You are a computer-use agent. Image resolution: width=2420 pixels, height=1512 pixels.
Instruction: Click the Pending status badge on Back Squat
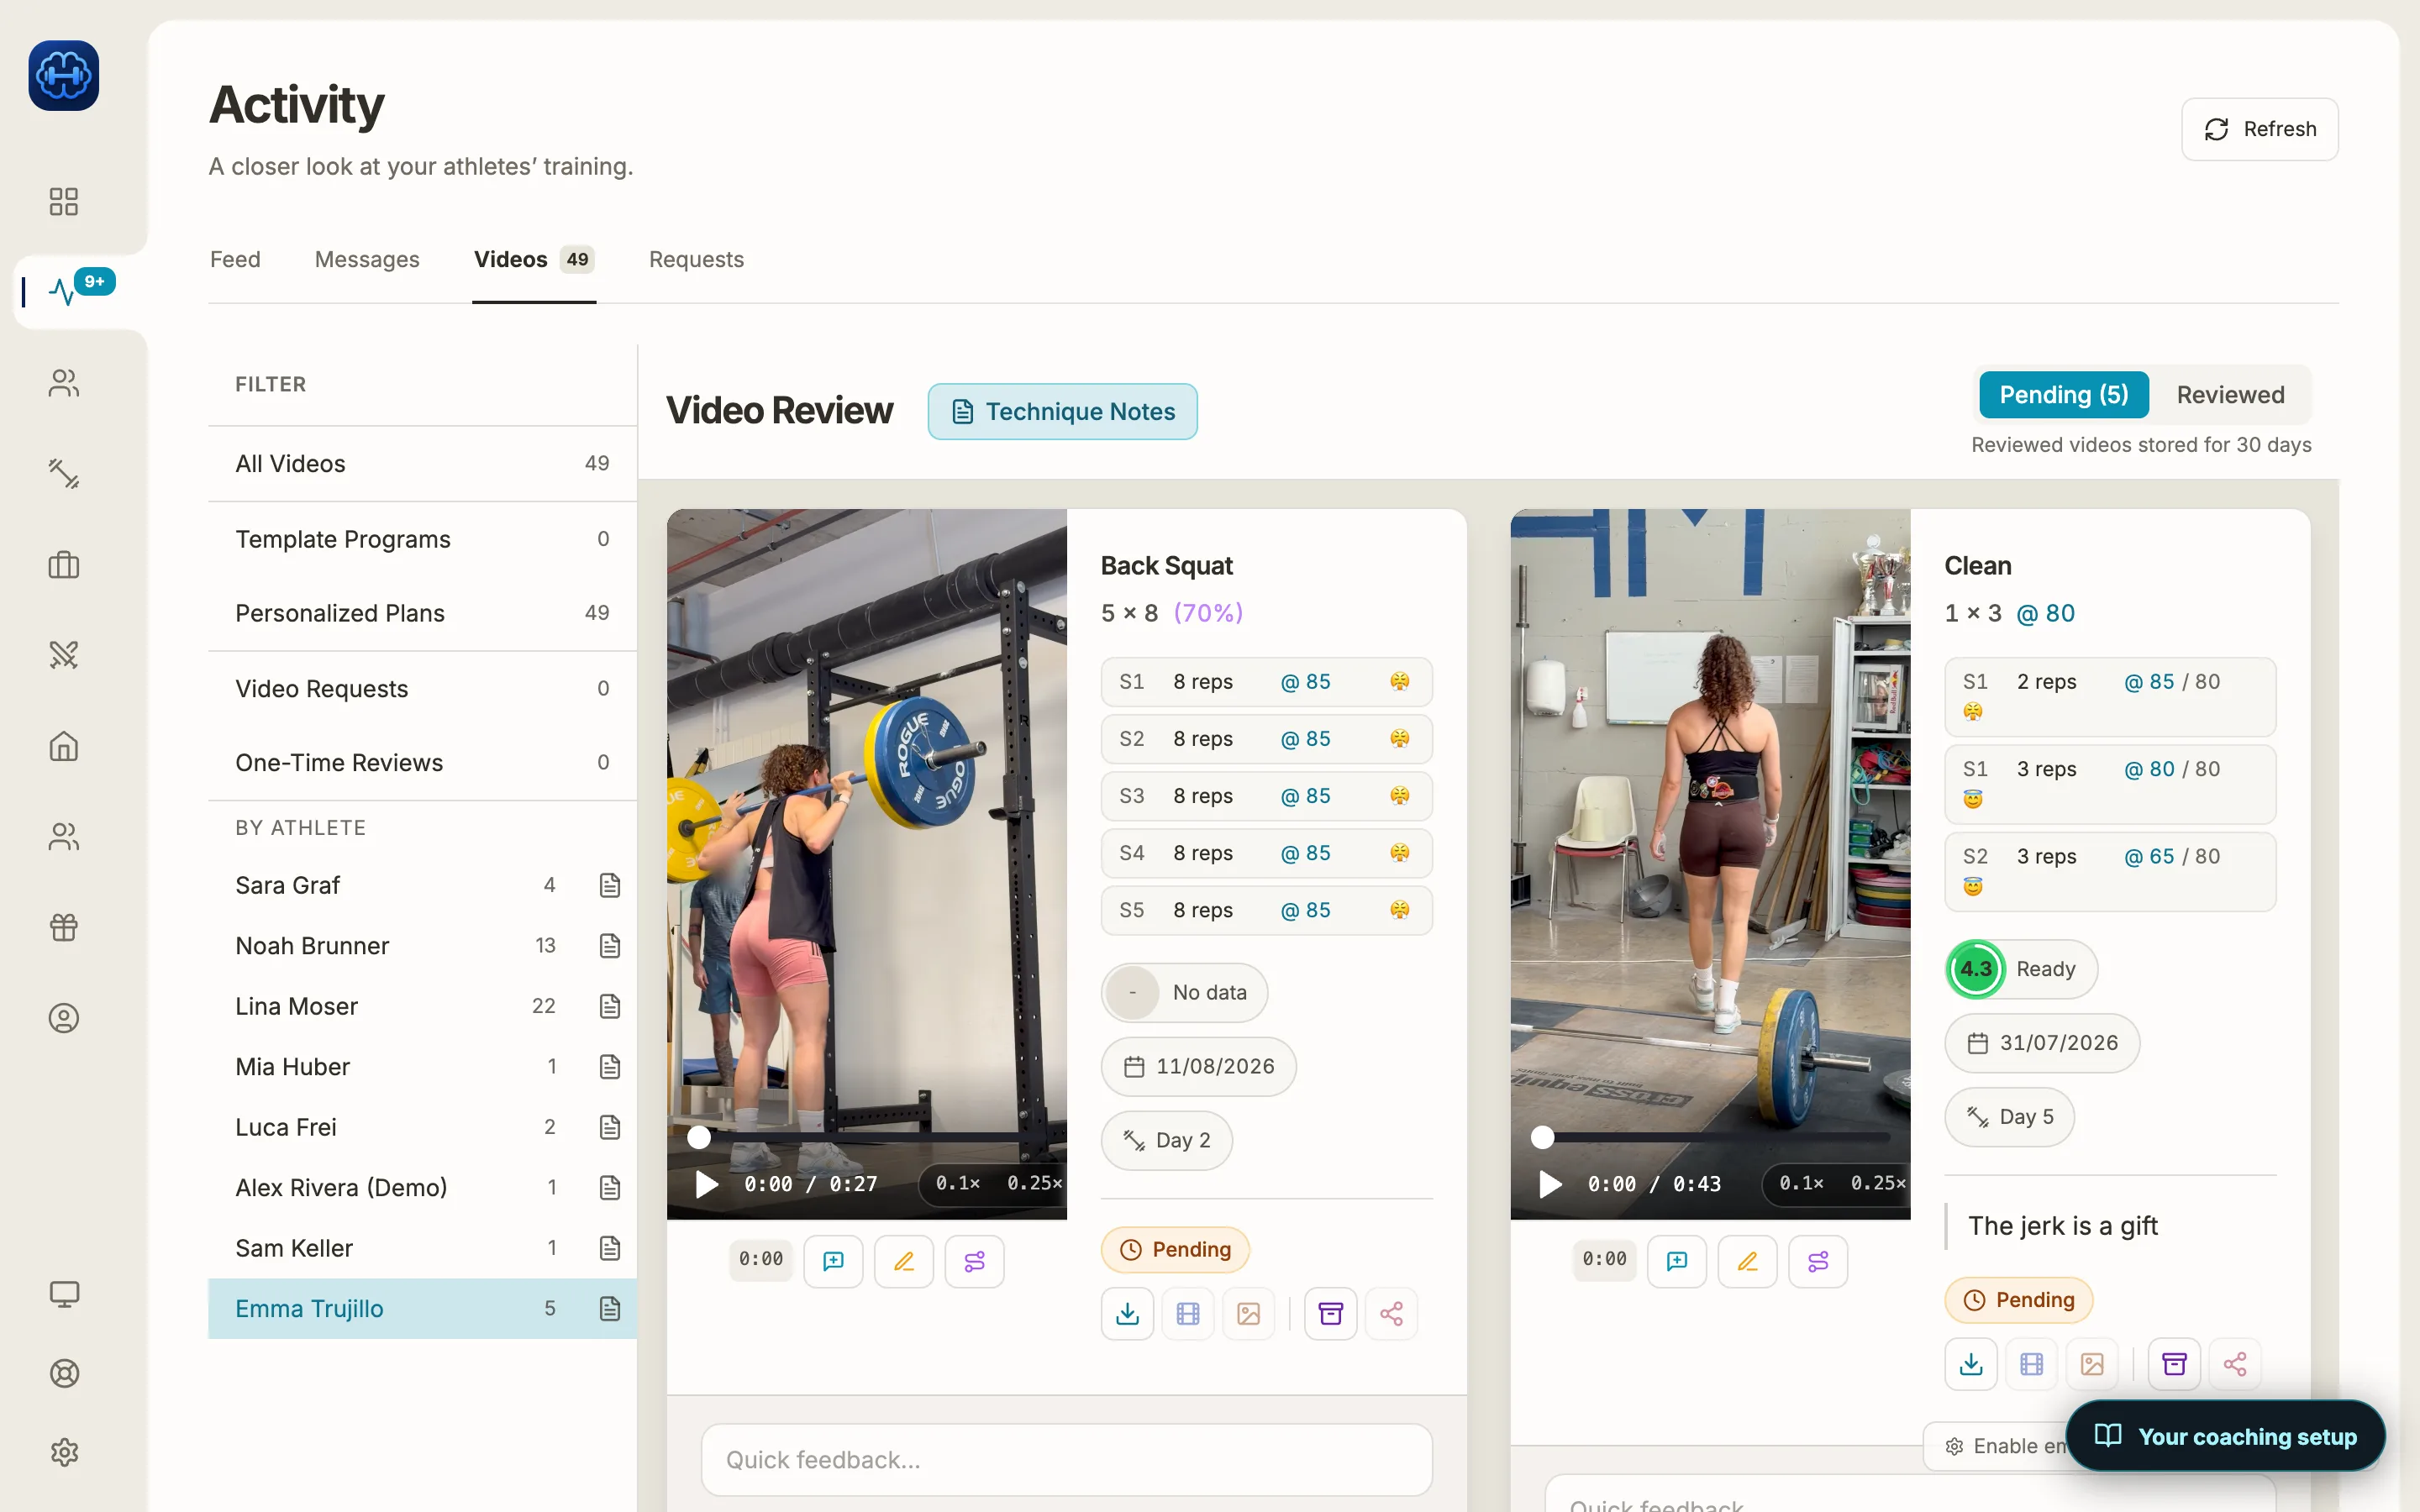[1175, 1250]
